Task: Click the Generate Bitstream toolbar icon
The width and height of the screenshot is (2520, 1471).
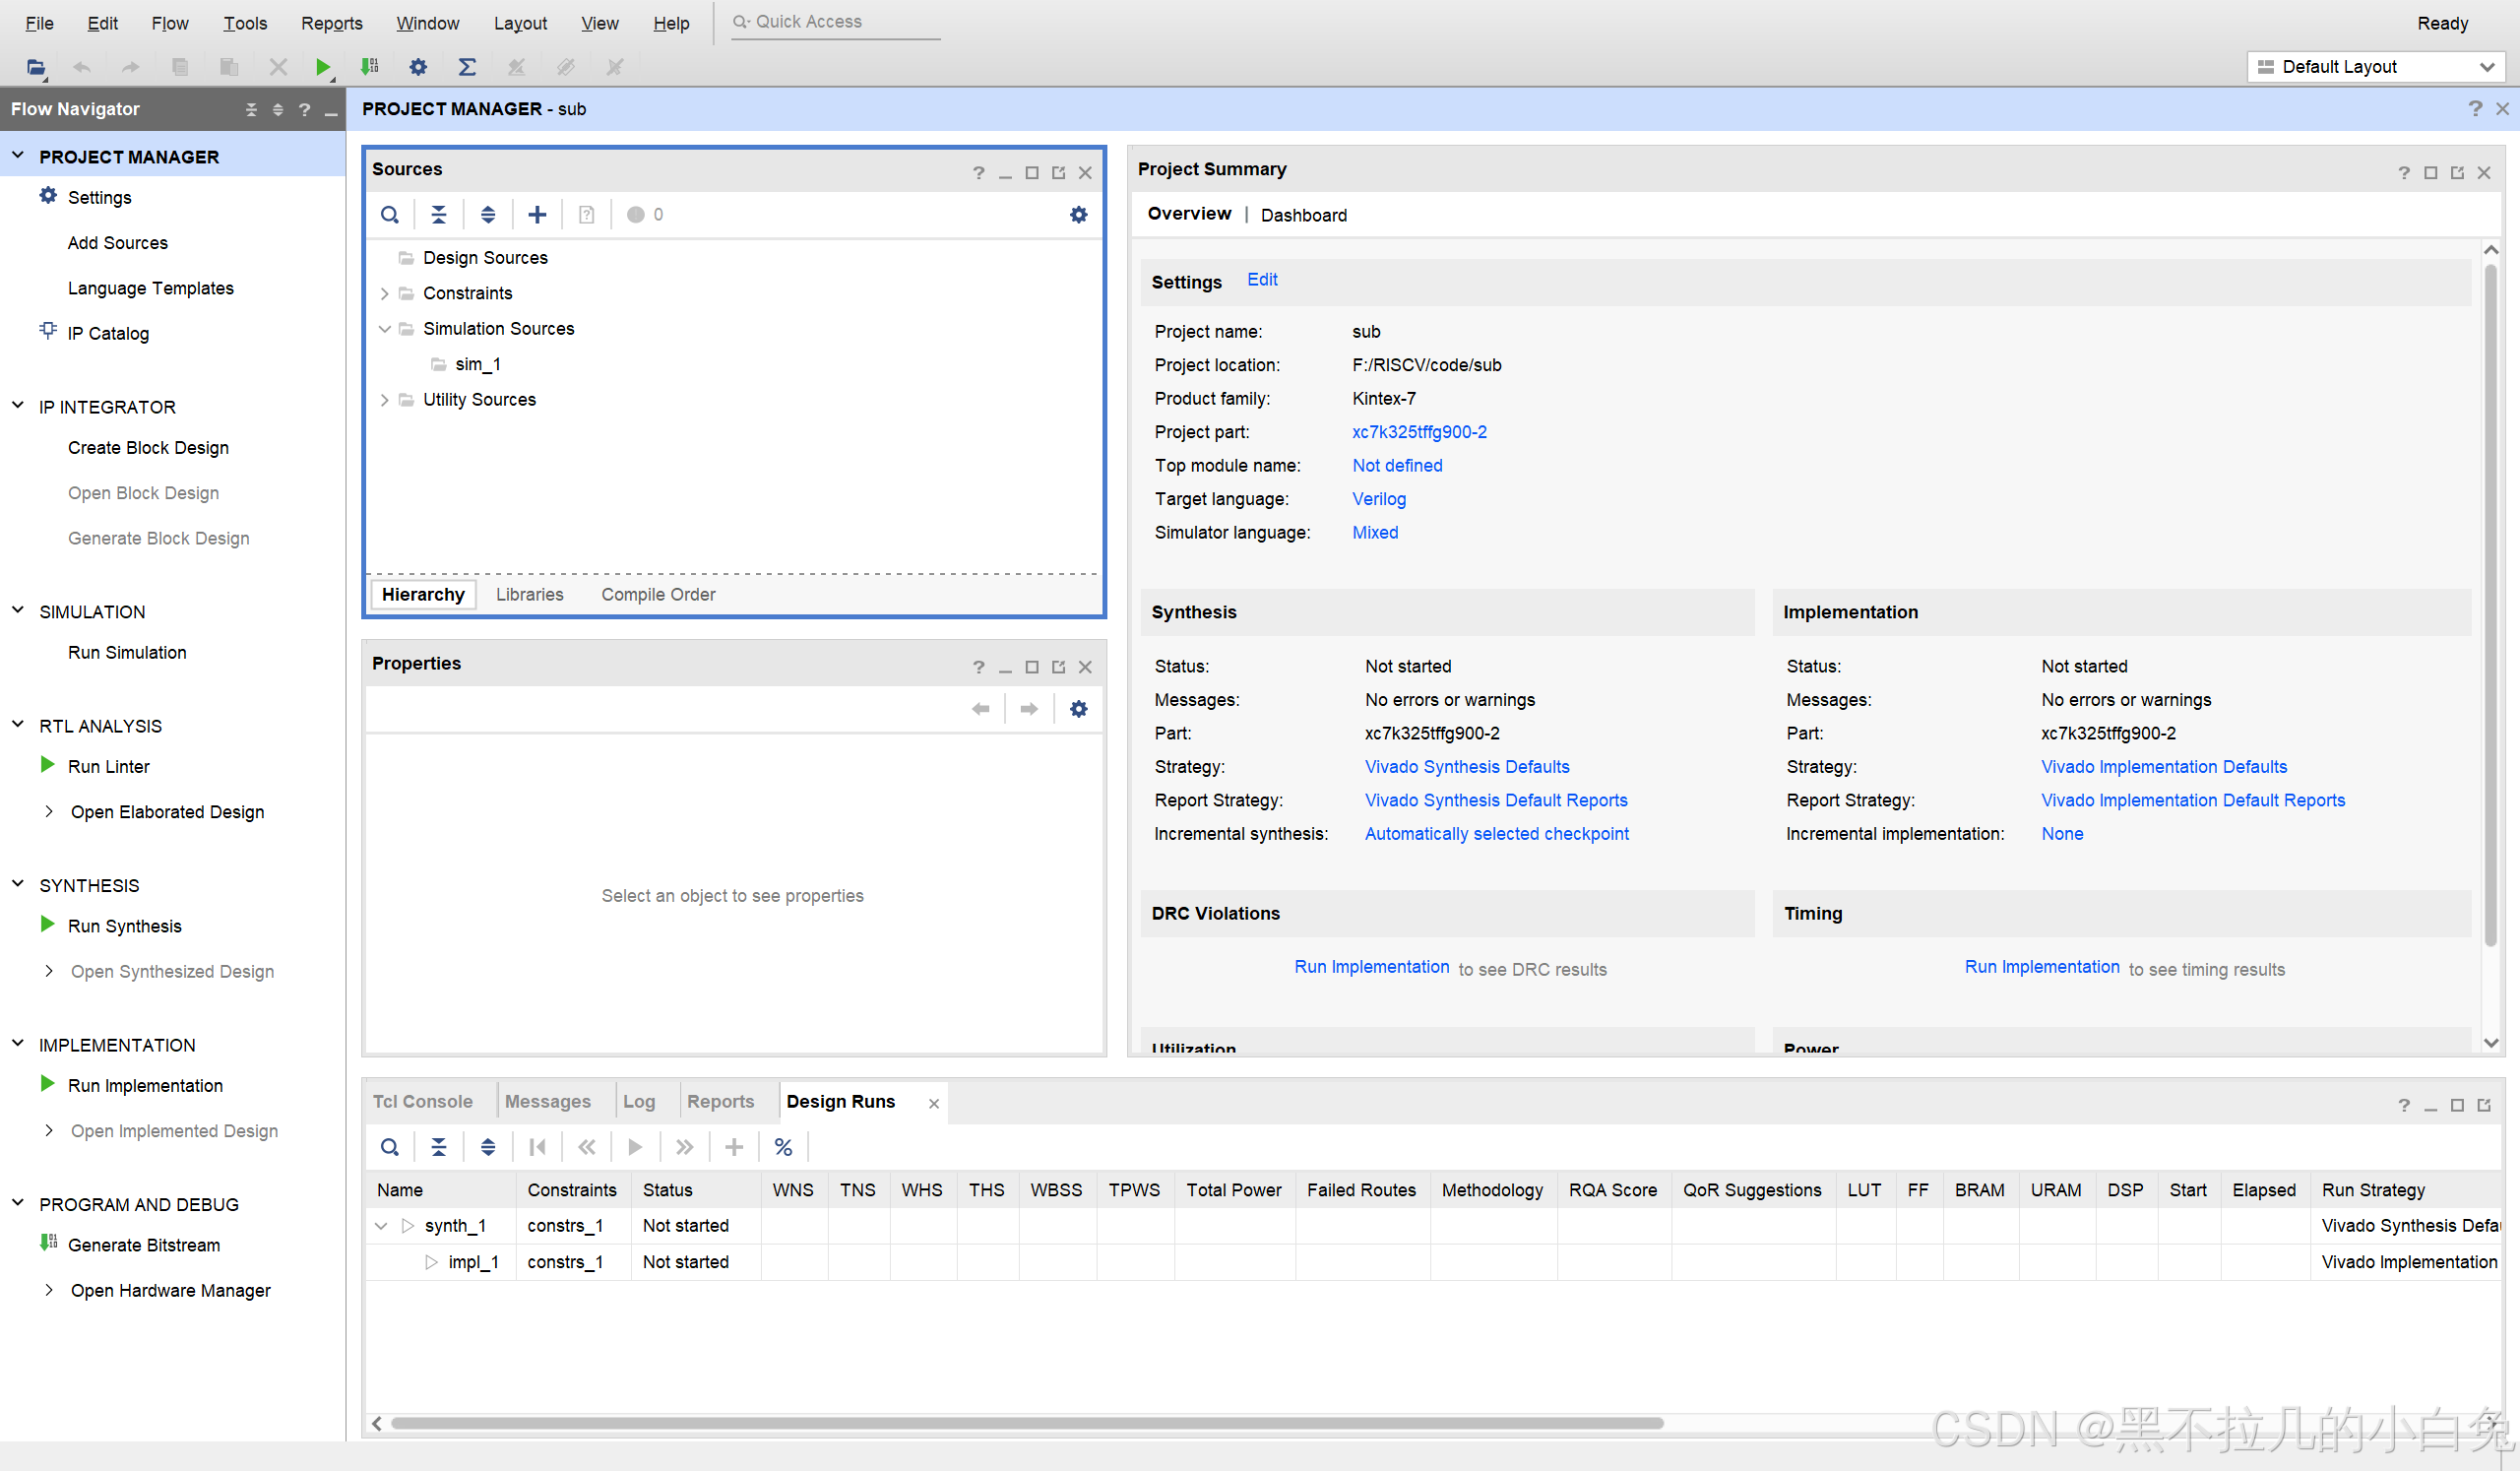Action: (370, 67)
